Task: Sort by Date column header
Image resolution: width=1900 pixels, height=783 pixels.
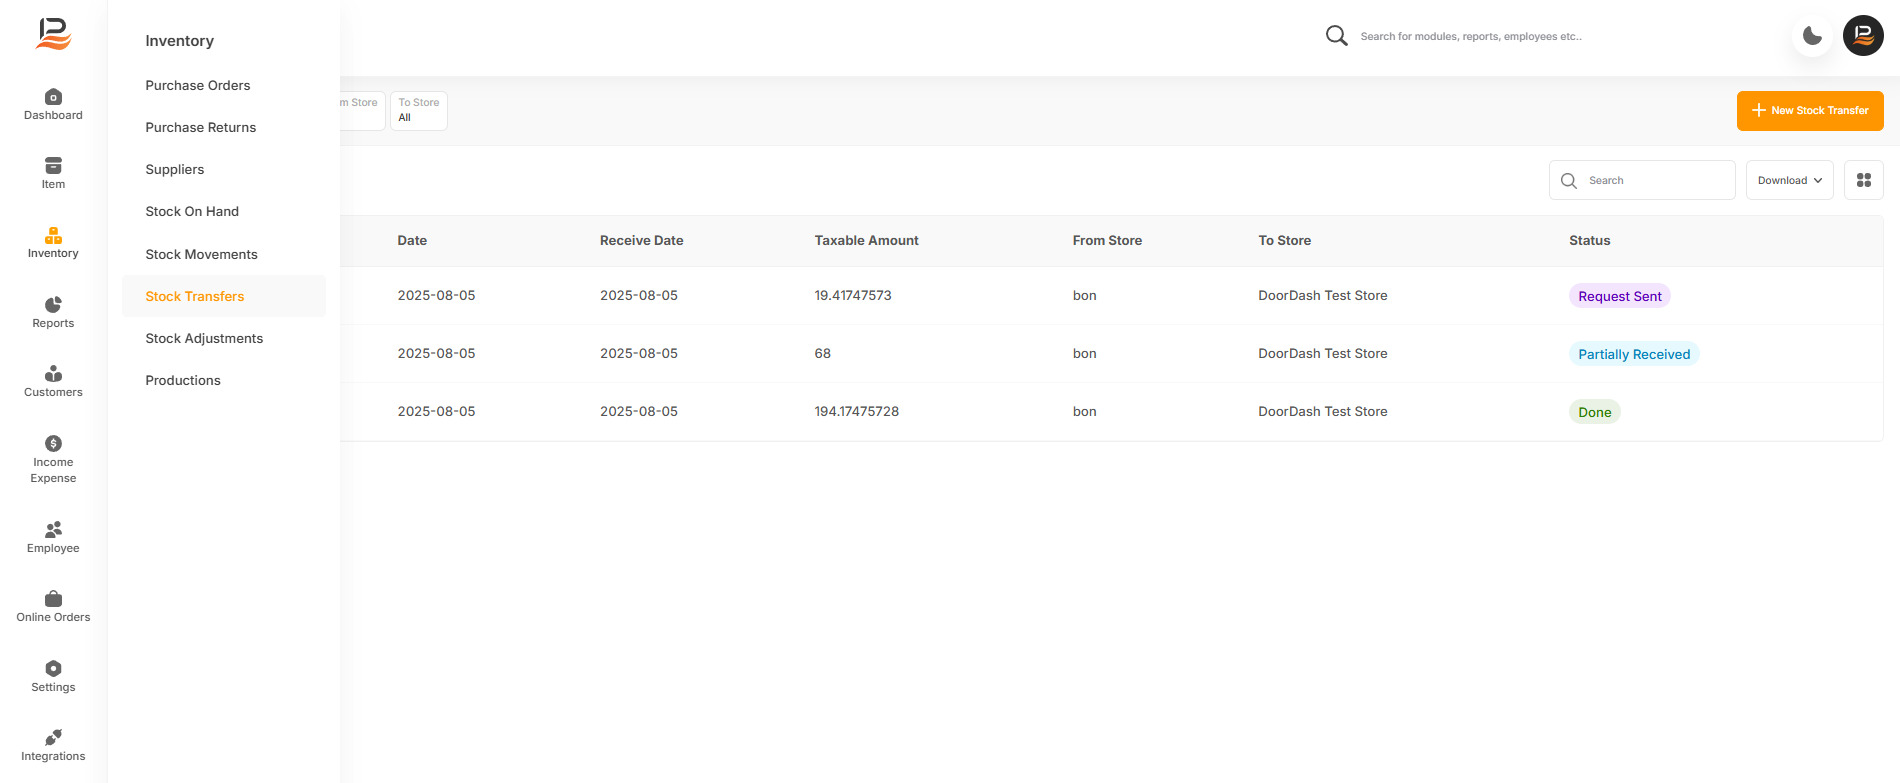Action: click(x=412, y=240)
